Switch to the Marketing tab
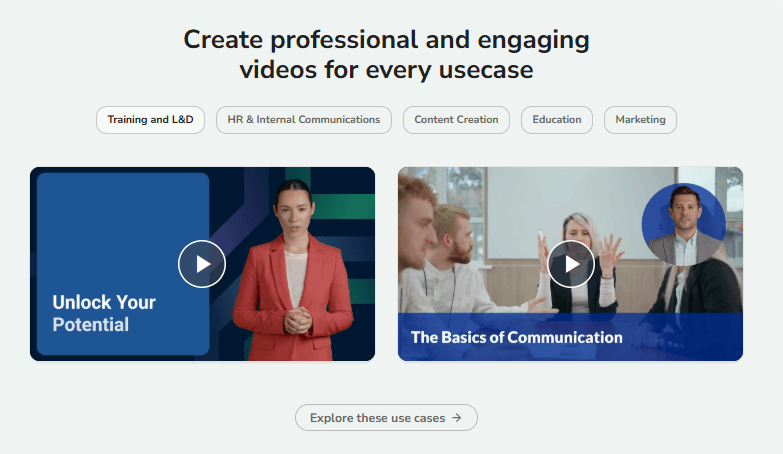This screenshot has width=783, height=454. [x=640, y=120]
